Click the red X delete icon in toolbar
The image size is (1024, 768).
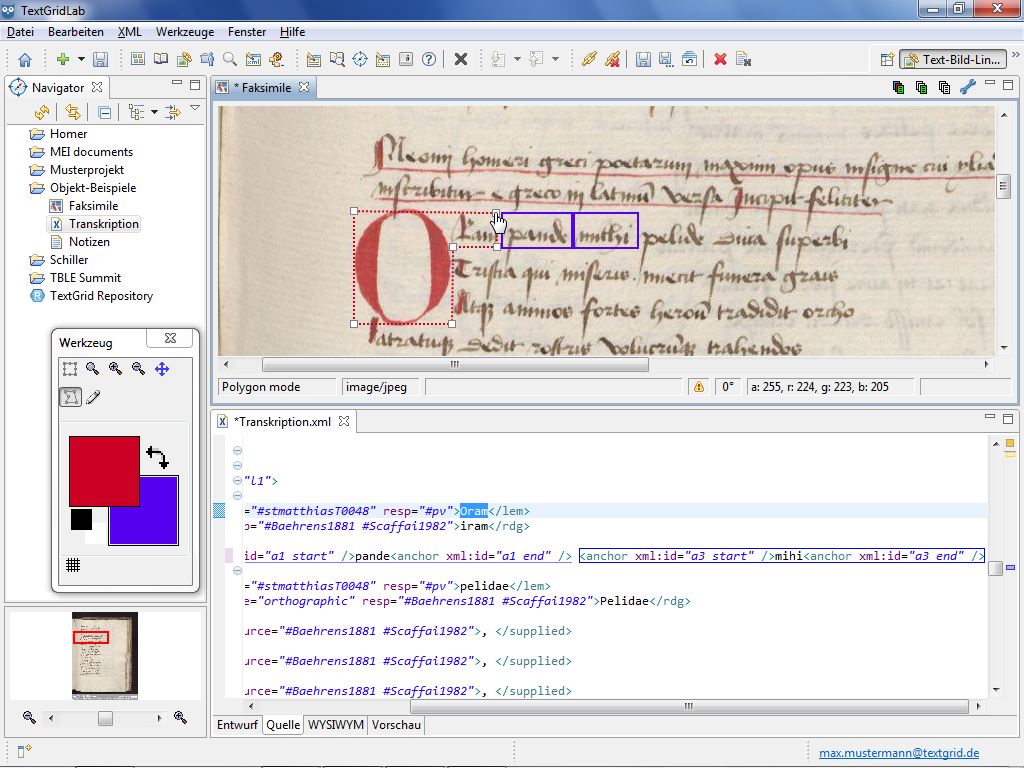tap(720, 60)
